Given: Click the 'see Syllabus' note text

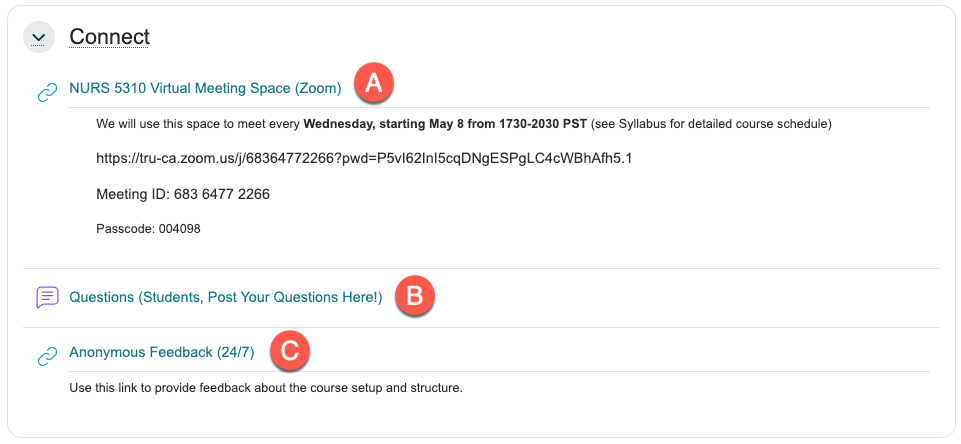Looking at the screenshot, I should 710,125.
